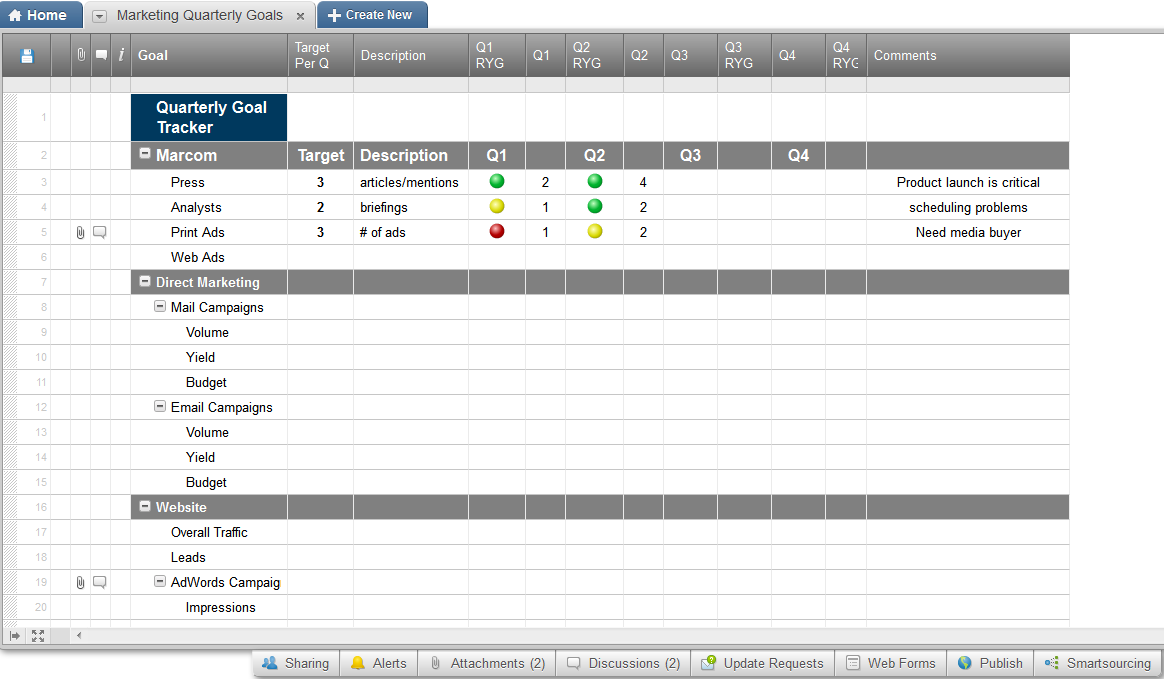
Task: Open Update Requests panel
Action: (762, 663)
